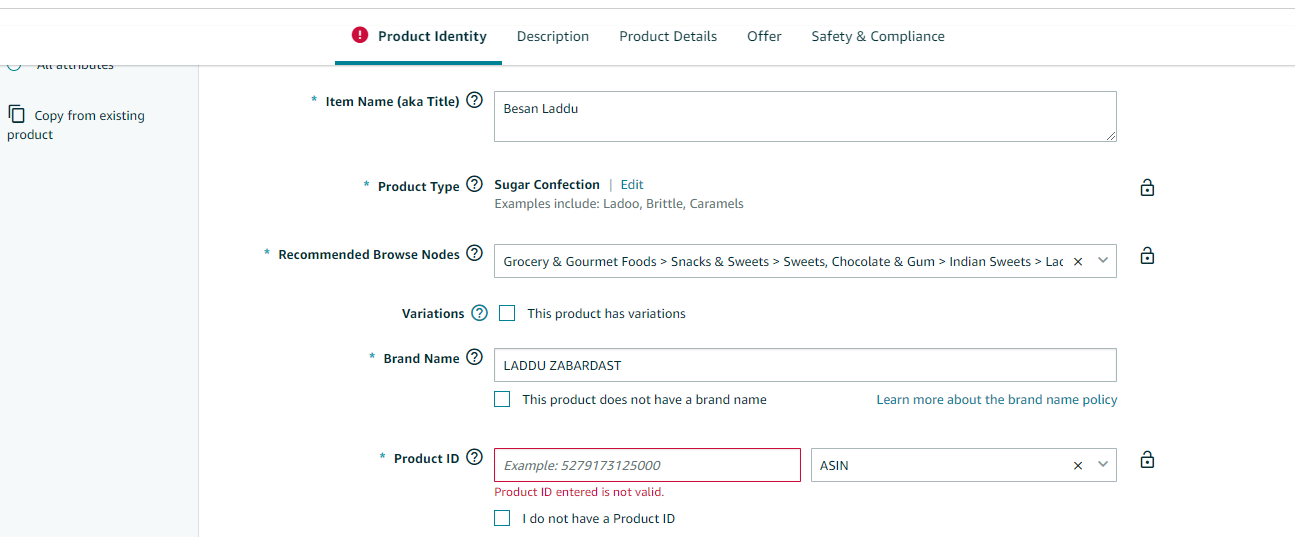Click help icon next to Product ID

coord(475,457)
